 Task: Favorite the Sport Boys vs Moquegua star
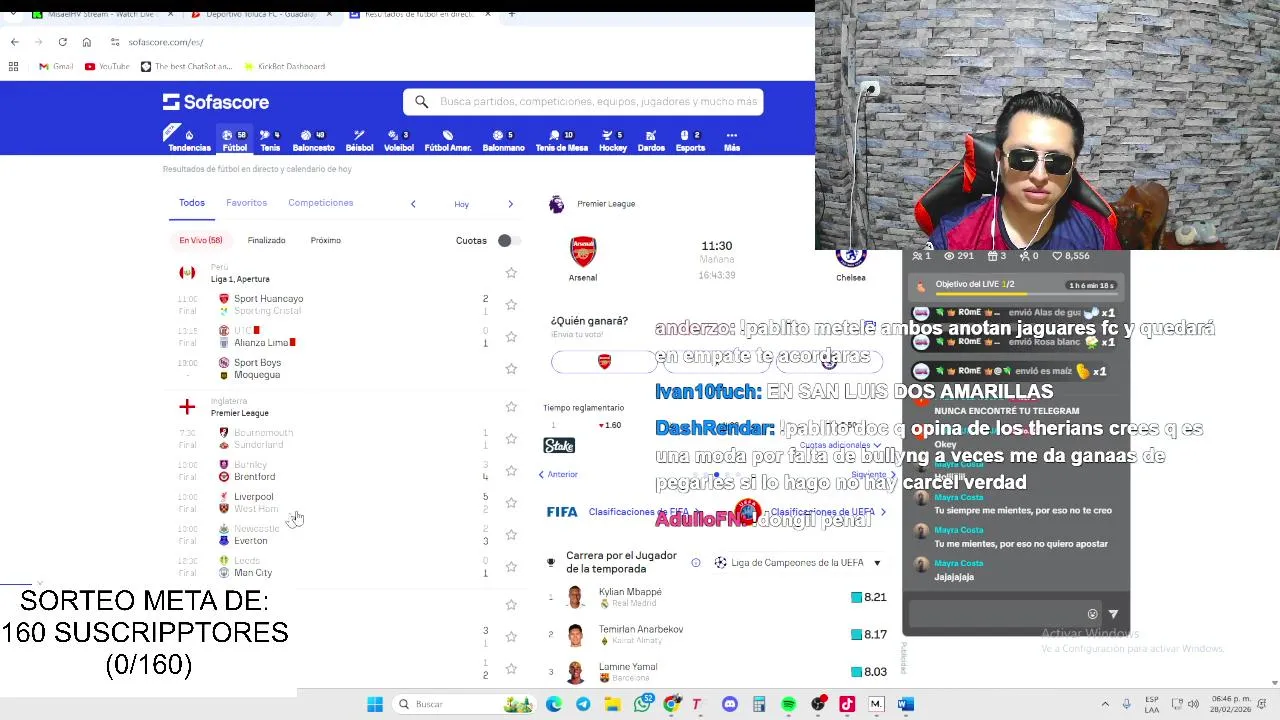(511, 368)
